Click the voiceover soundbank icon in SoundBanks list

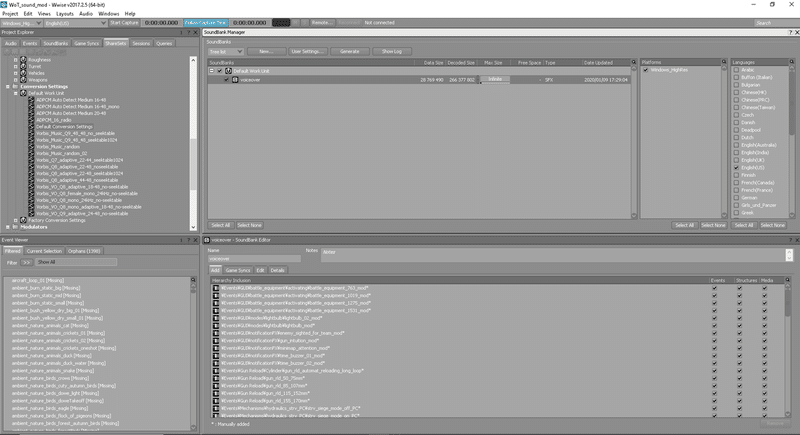point(235,80)
